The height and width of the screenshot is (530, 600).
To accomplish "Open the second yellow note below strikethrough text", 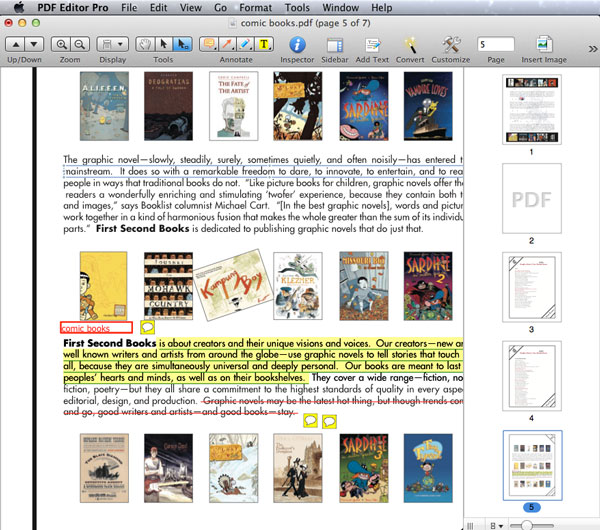I will click(x=329, y=422).
